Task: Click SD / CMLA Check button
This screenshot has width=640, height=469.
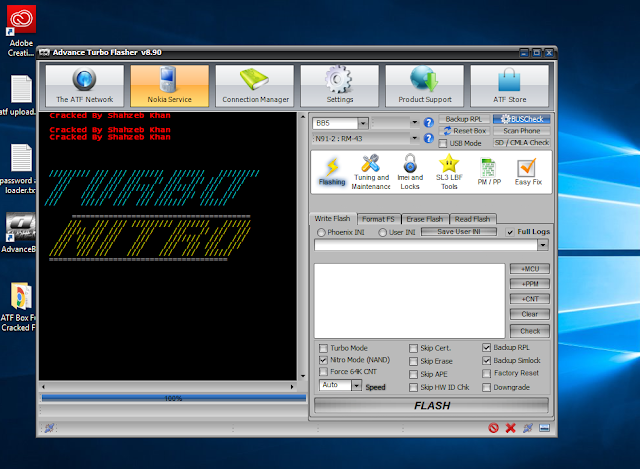Action: point(522,142)
